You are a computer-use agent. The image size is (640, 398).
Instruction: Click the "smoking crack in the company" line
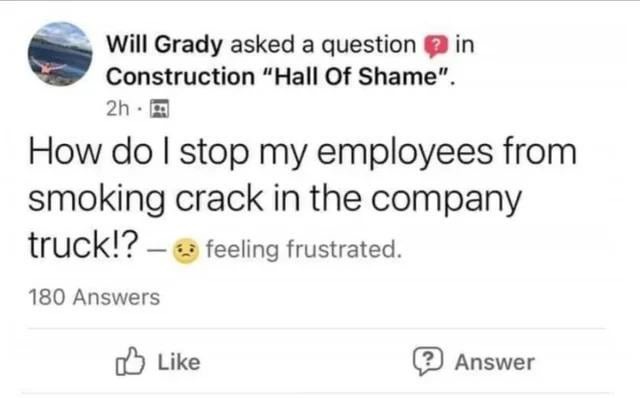pyautogui.click(x=275, y=200)
